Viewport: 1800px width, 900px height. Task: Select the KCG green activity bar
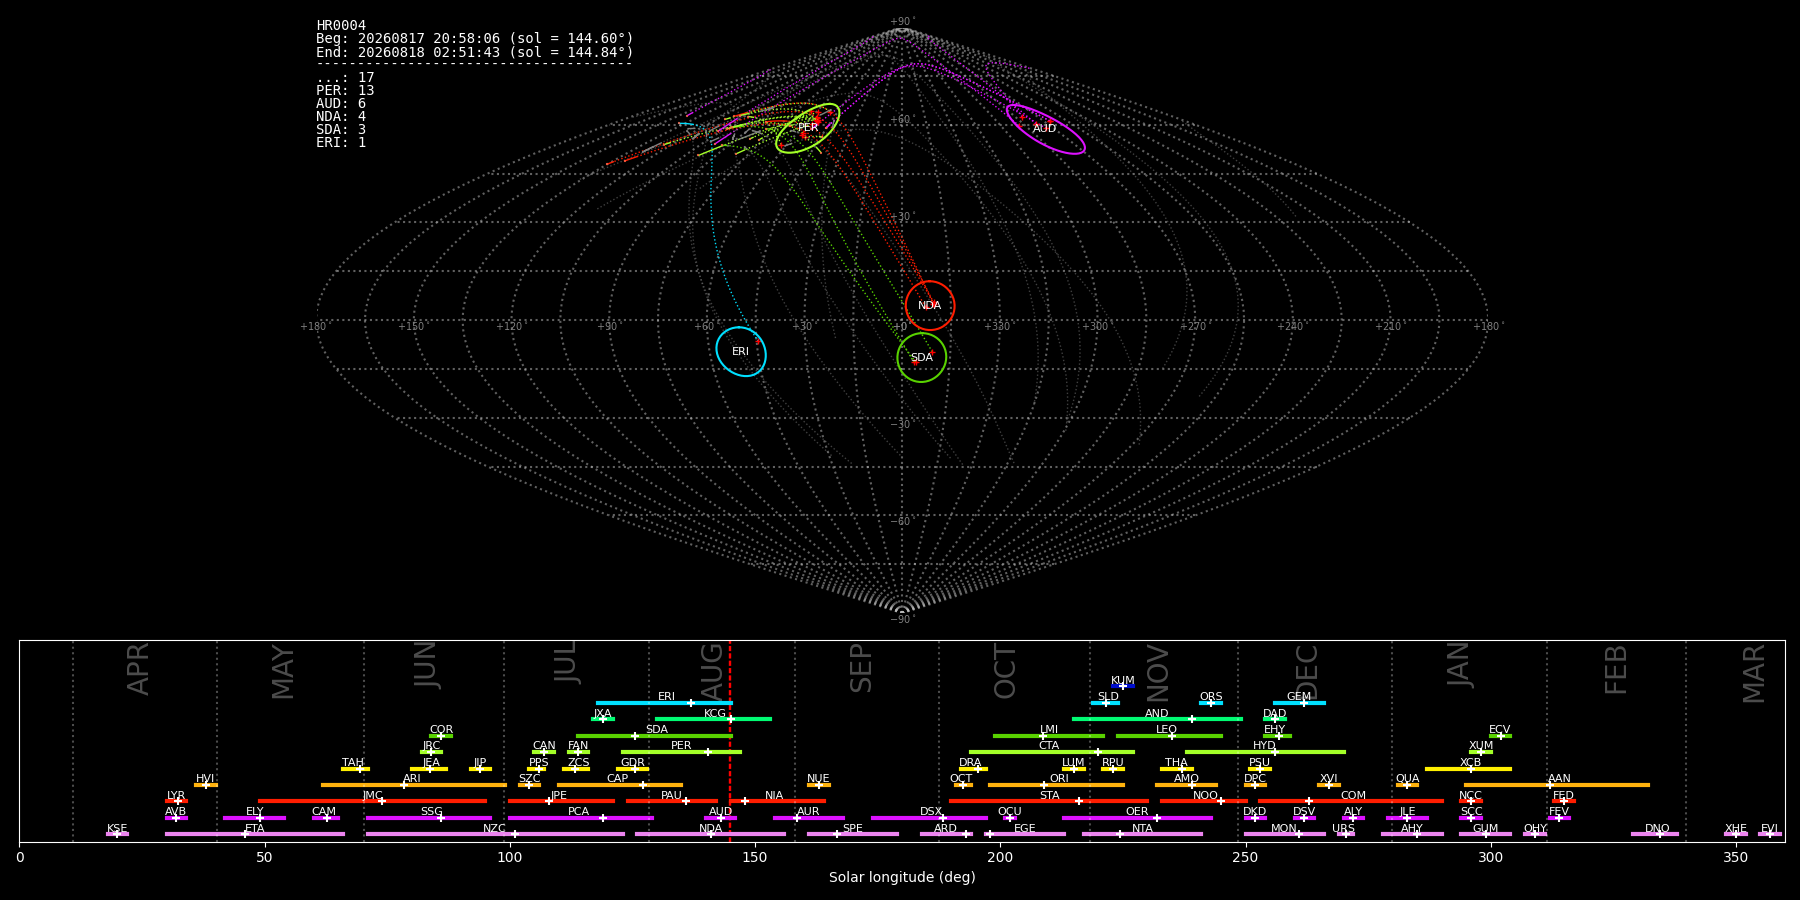713,719
